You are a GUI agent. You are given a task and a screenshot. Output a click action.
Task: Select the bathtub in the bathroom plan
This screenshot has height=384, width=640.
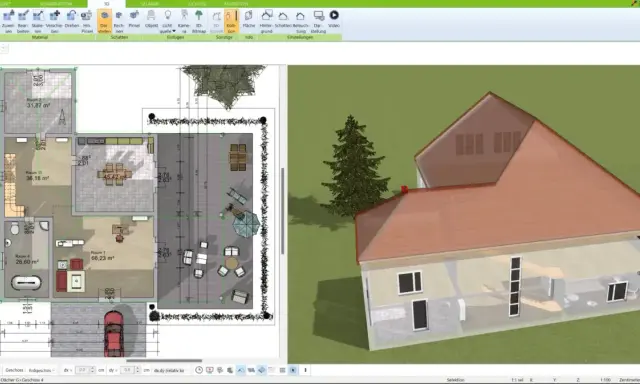coord(26,282)
